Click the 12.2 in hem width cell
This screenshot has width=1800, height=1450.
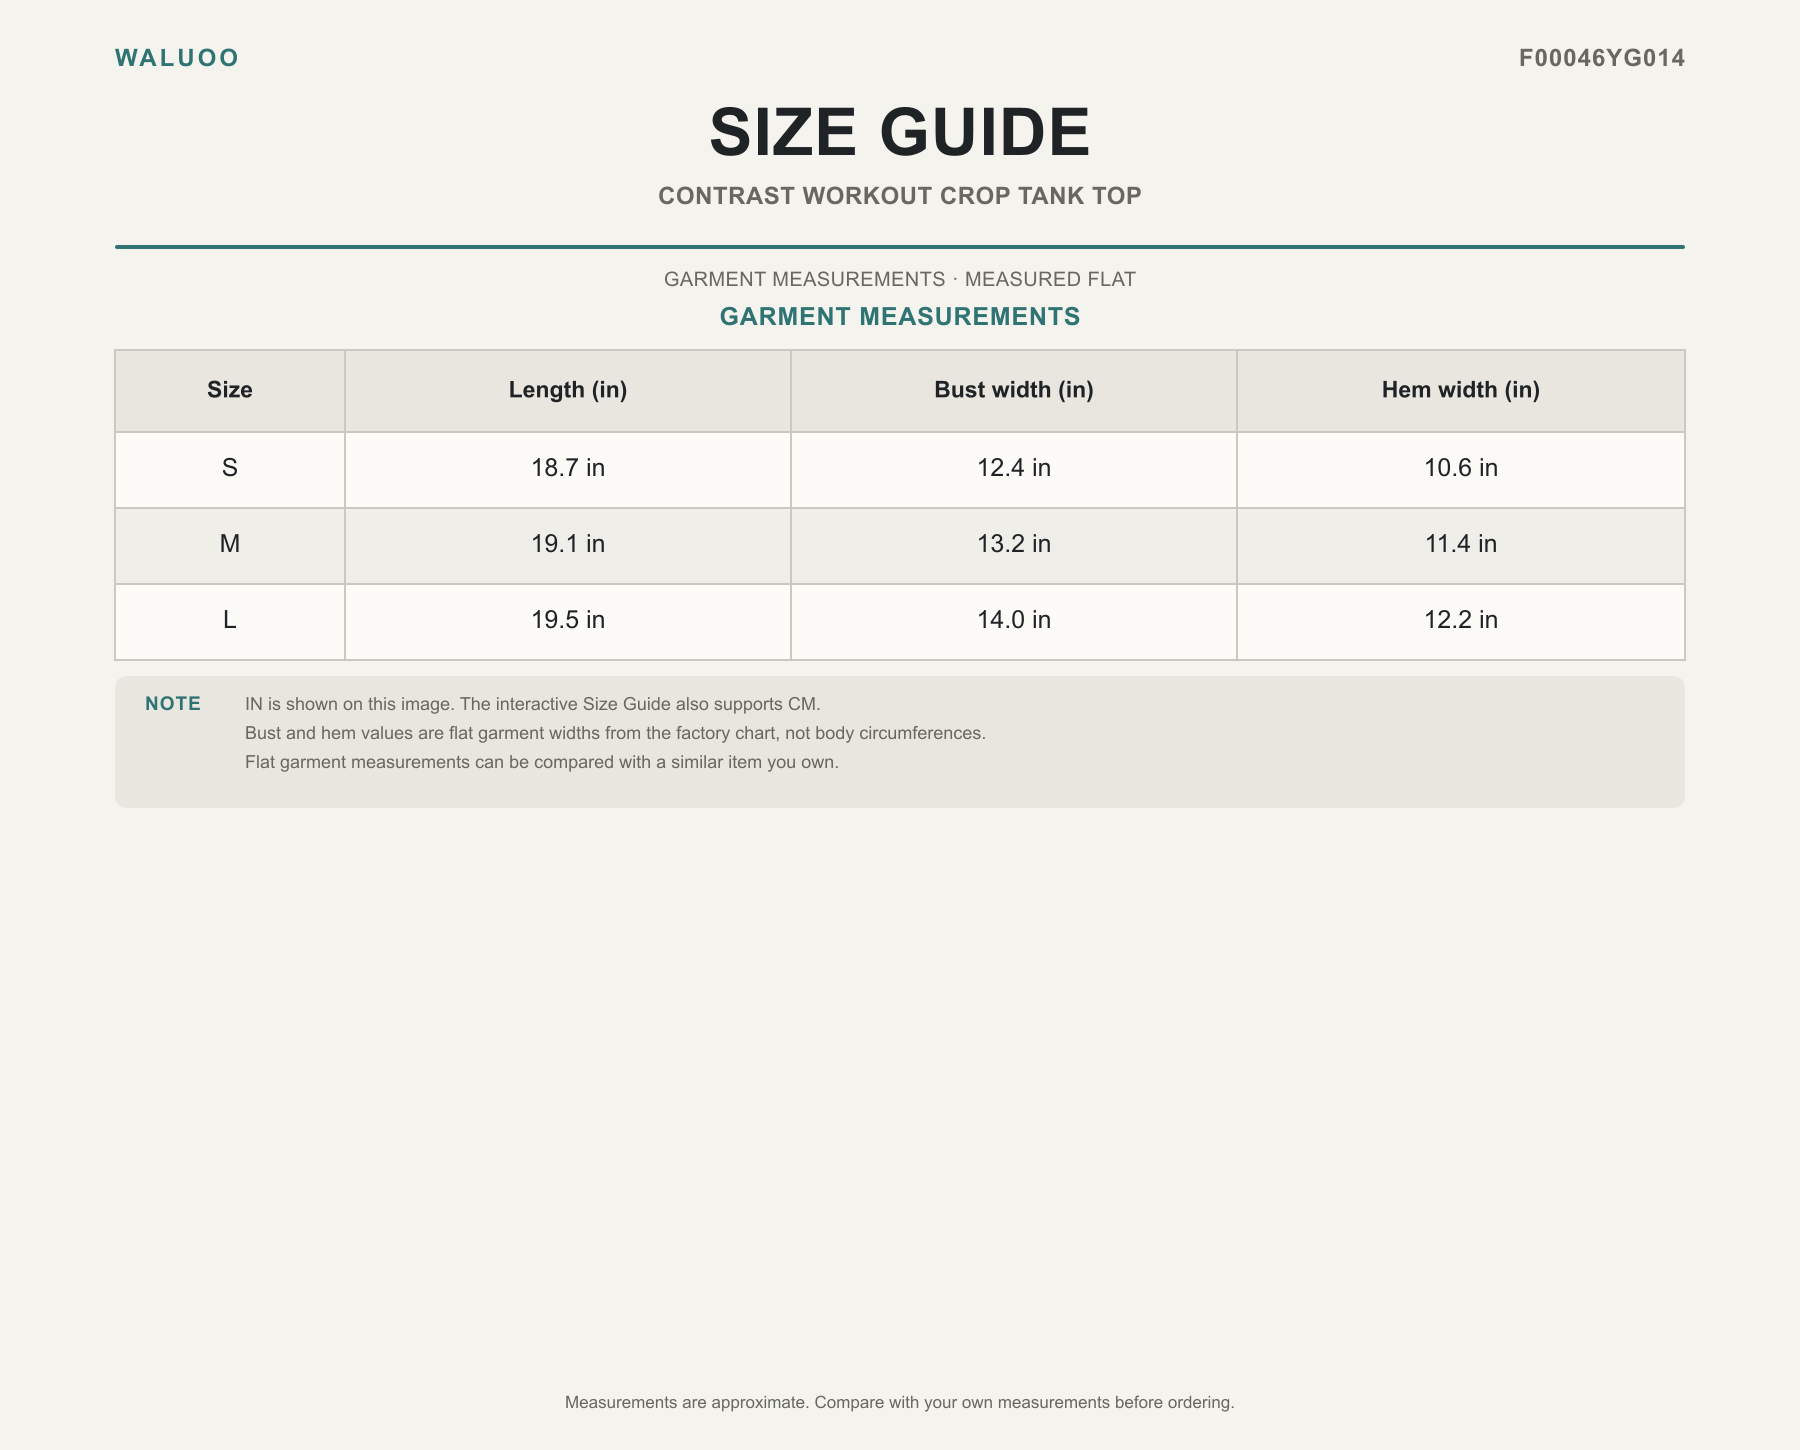[x=1461, y=620]
